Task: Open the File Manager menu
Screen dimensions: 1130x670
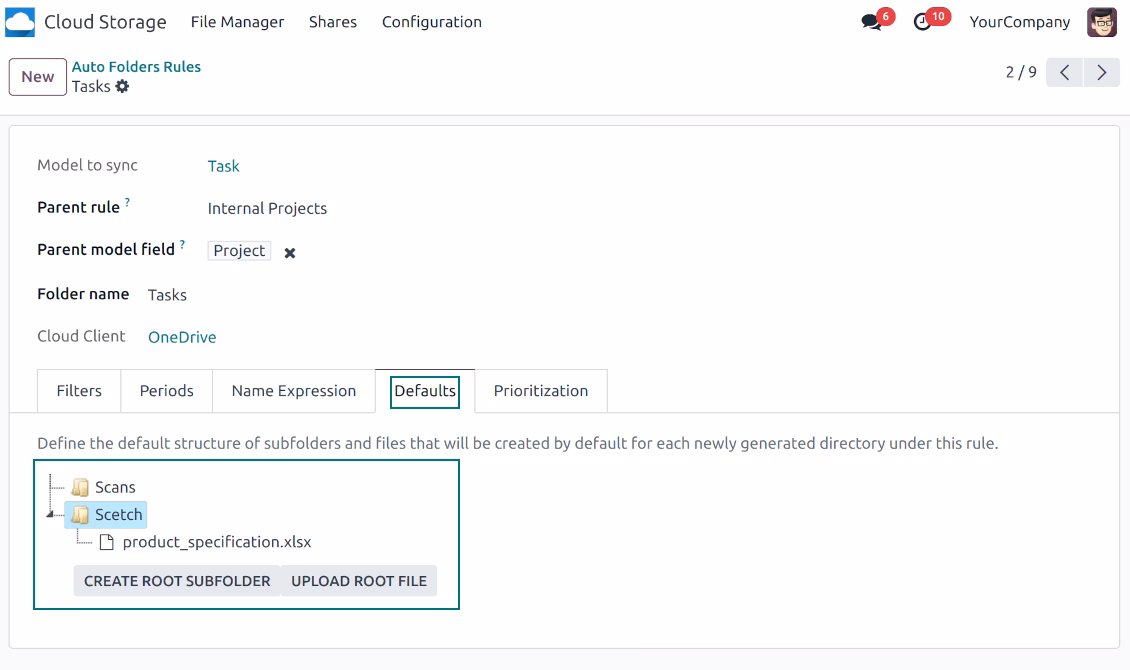Action: click(x=237, y=22)
